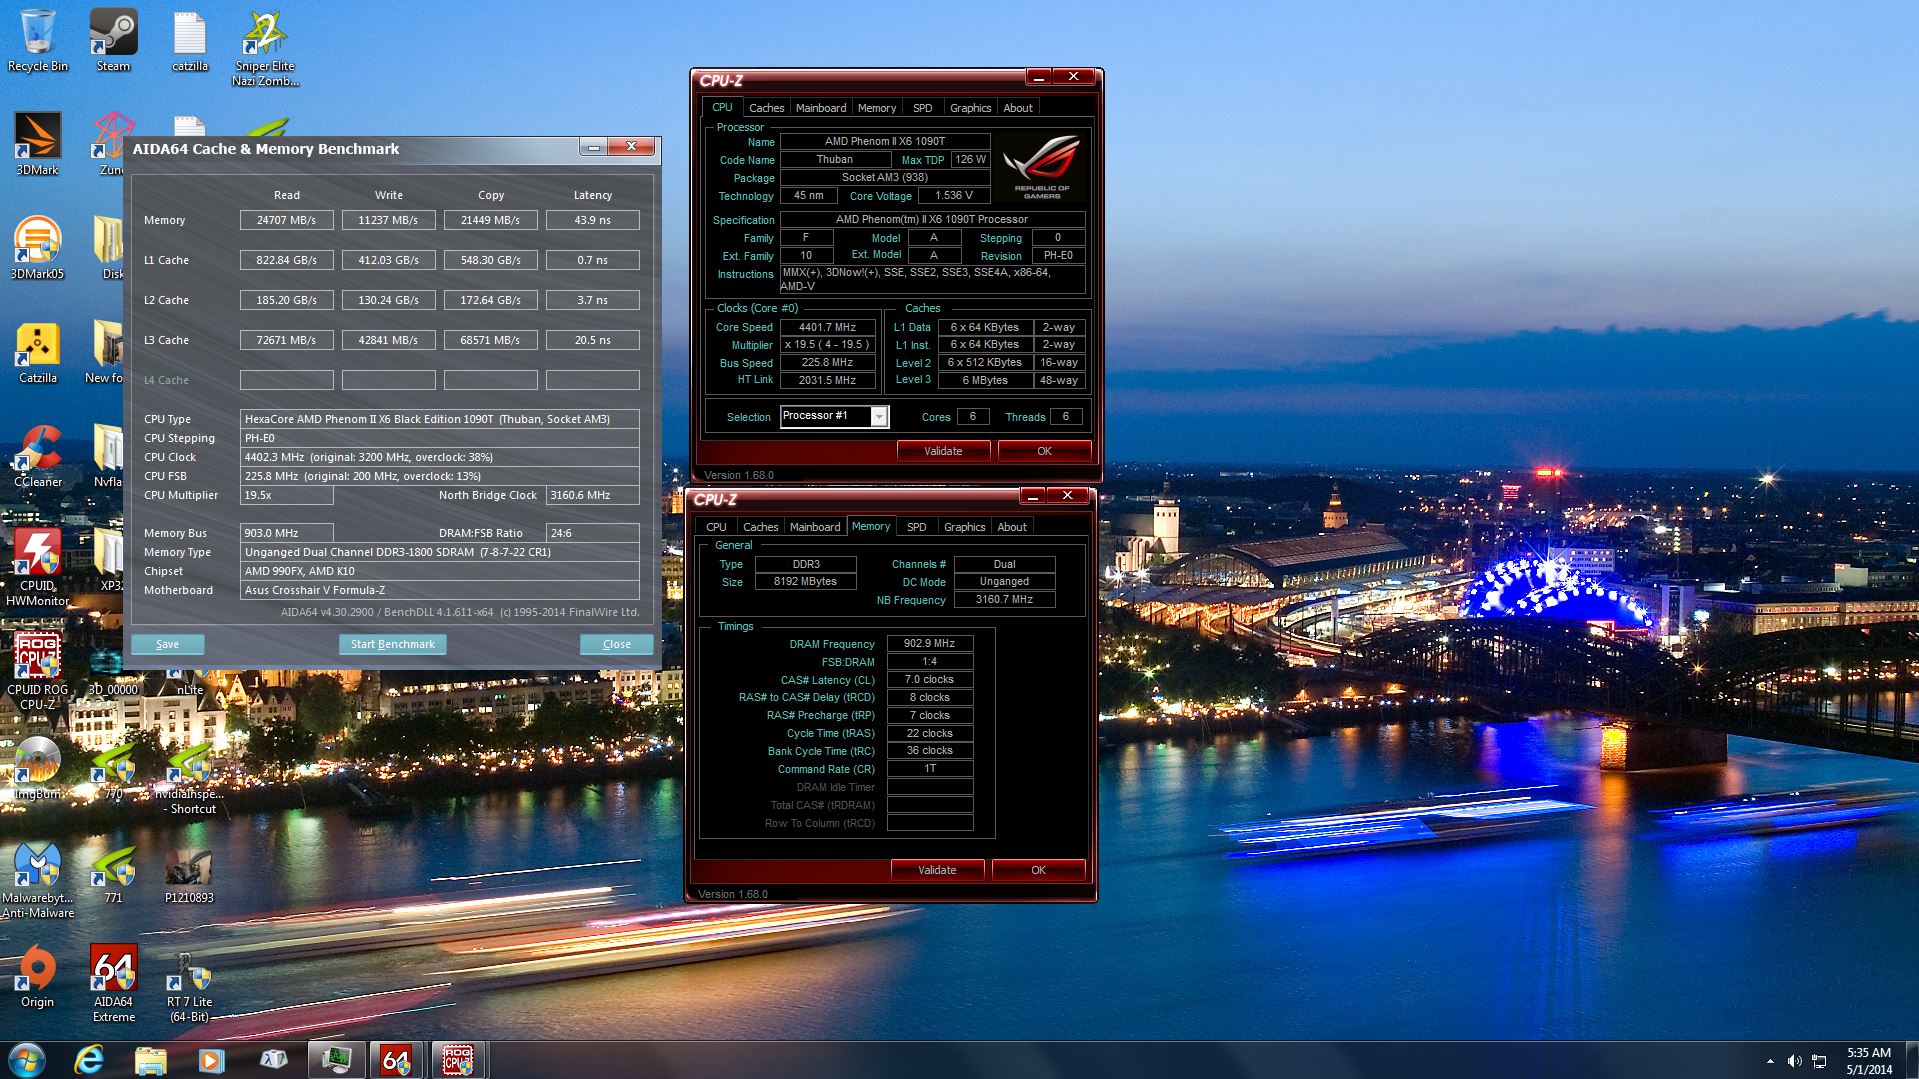The width and height of the screenshot is (1919, 1079).
Task: Click the Memory Latency value 43.9 ns
Action: click(x=593, y=220)
